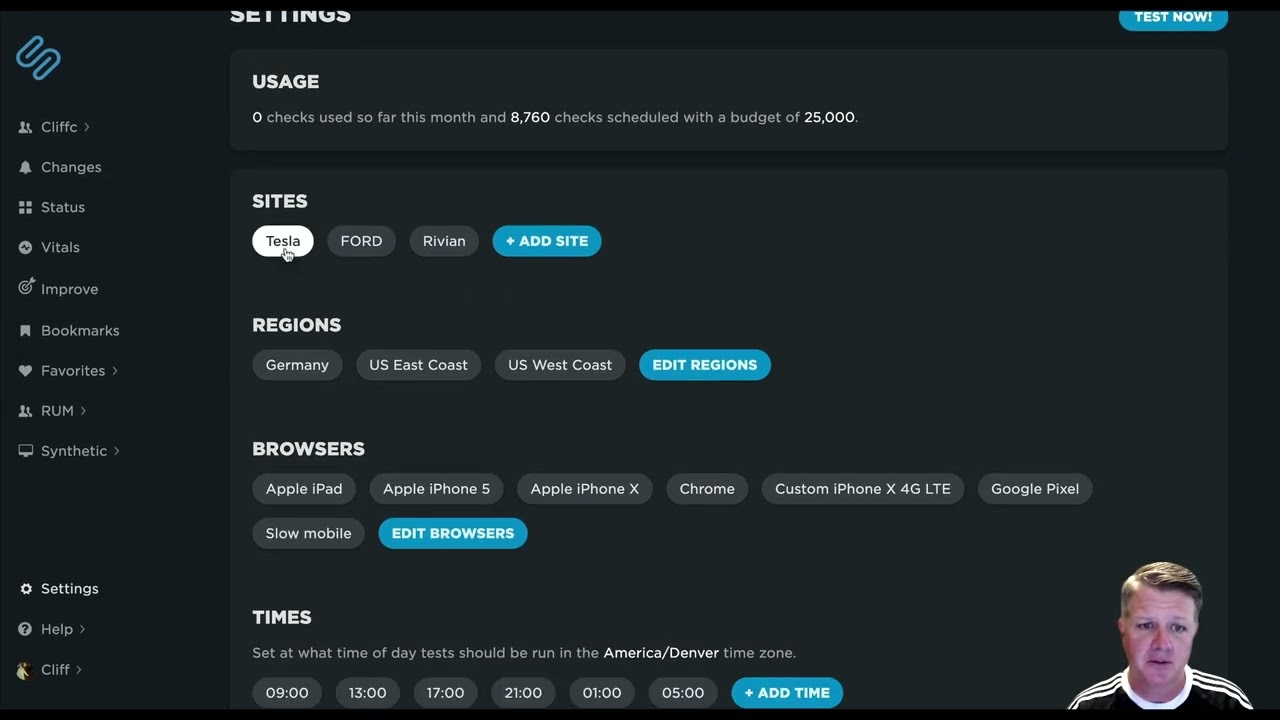1280x720 pixels.
Task: Navigate to the Improve page
Action: click(69, 289)
